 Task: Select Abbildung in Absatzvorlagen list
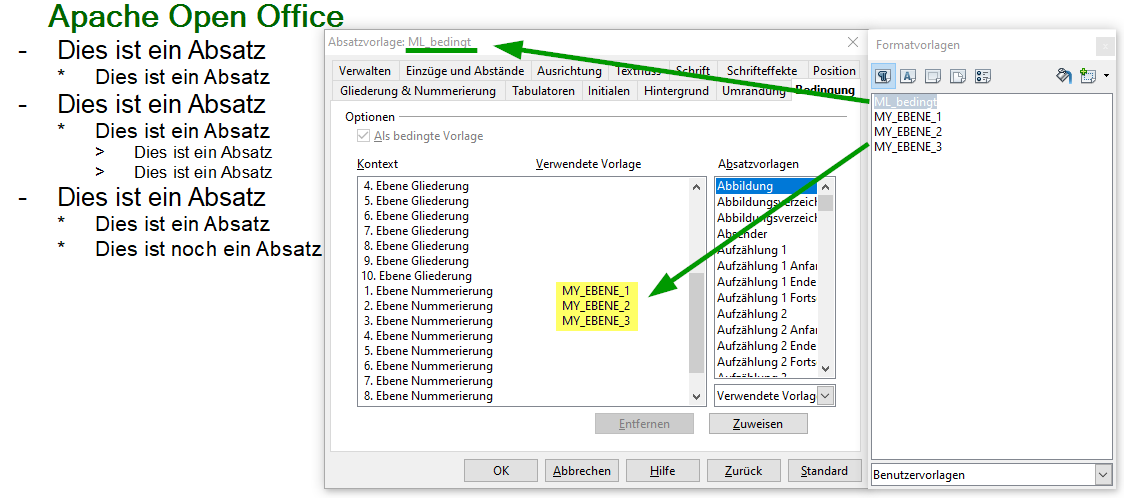(x=766, y=186)
